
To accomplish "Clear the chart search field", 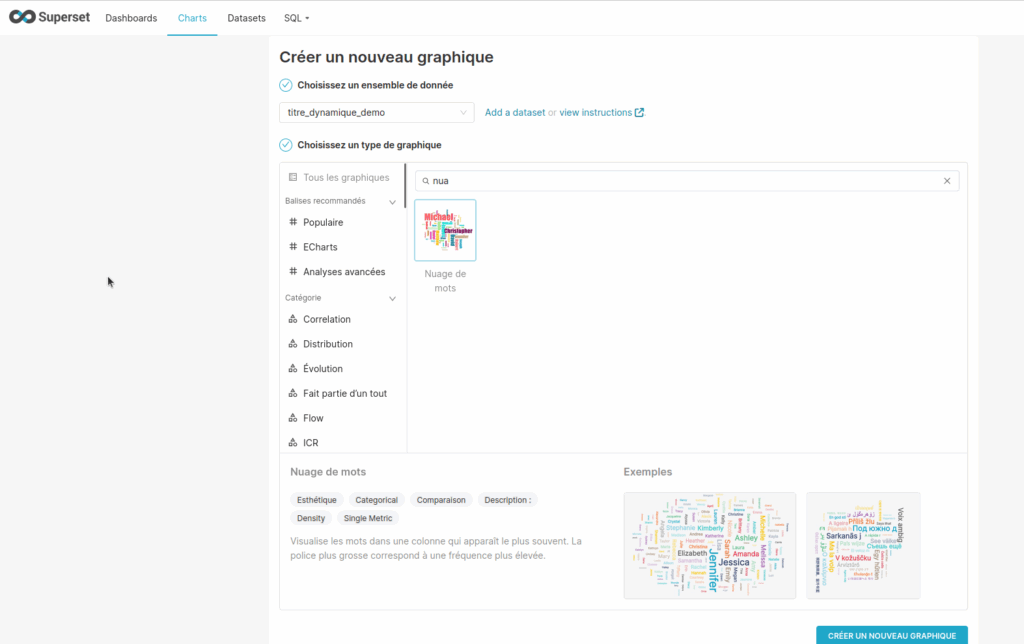I will pyautogui.click(x=947, y=181).
